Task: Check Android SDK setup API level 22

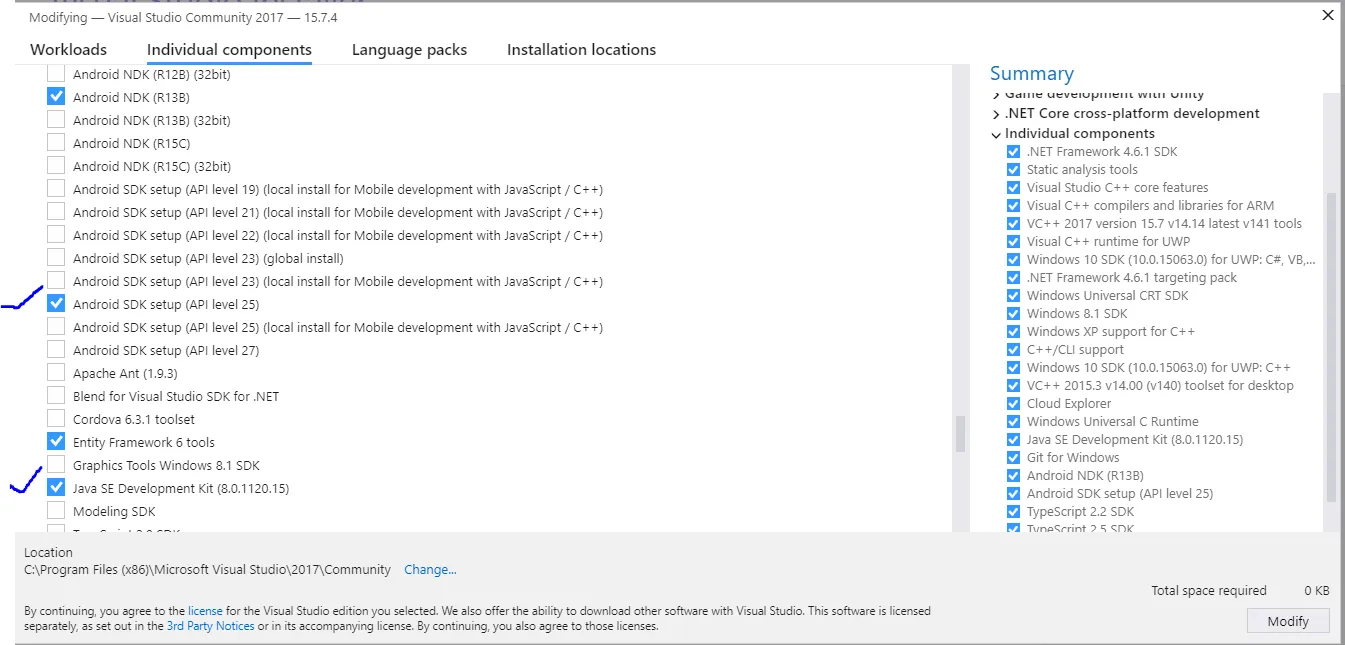Action: pos(56,235)
